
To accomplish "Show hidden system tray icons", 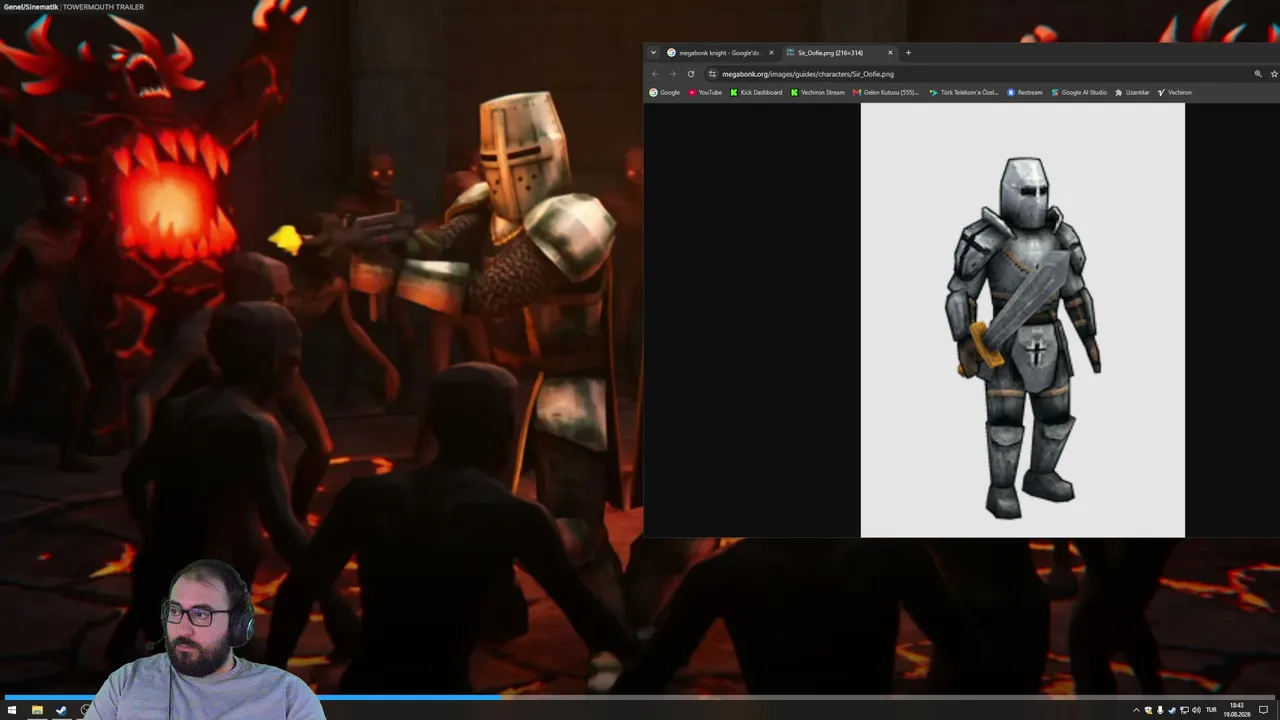I will (1136, 710).
